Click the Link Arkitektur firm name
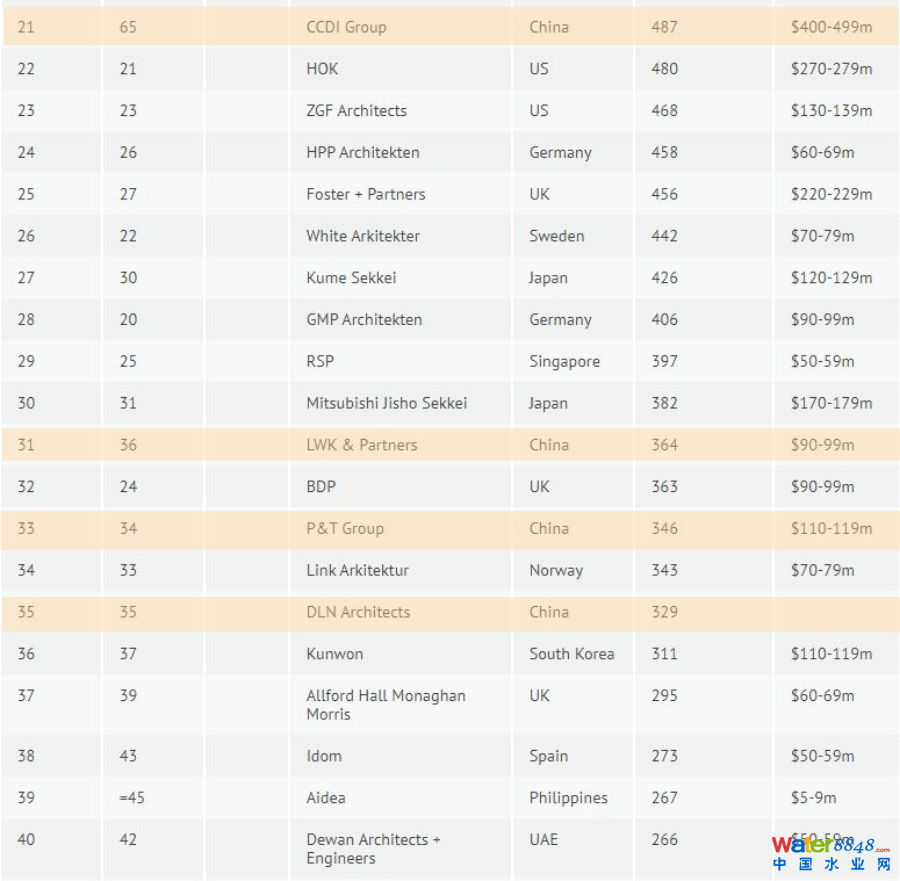The width and height of the screenshot is (900, 881). pos(357,570)
